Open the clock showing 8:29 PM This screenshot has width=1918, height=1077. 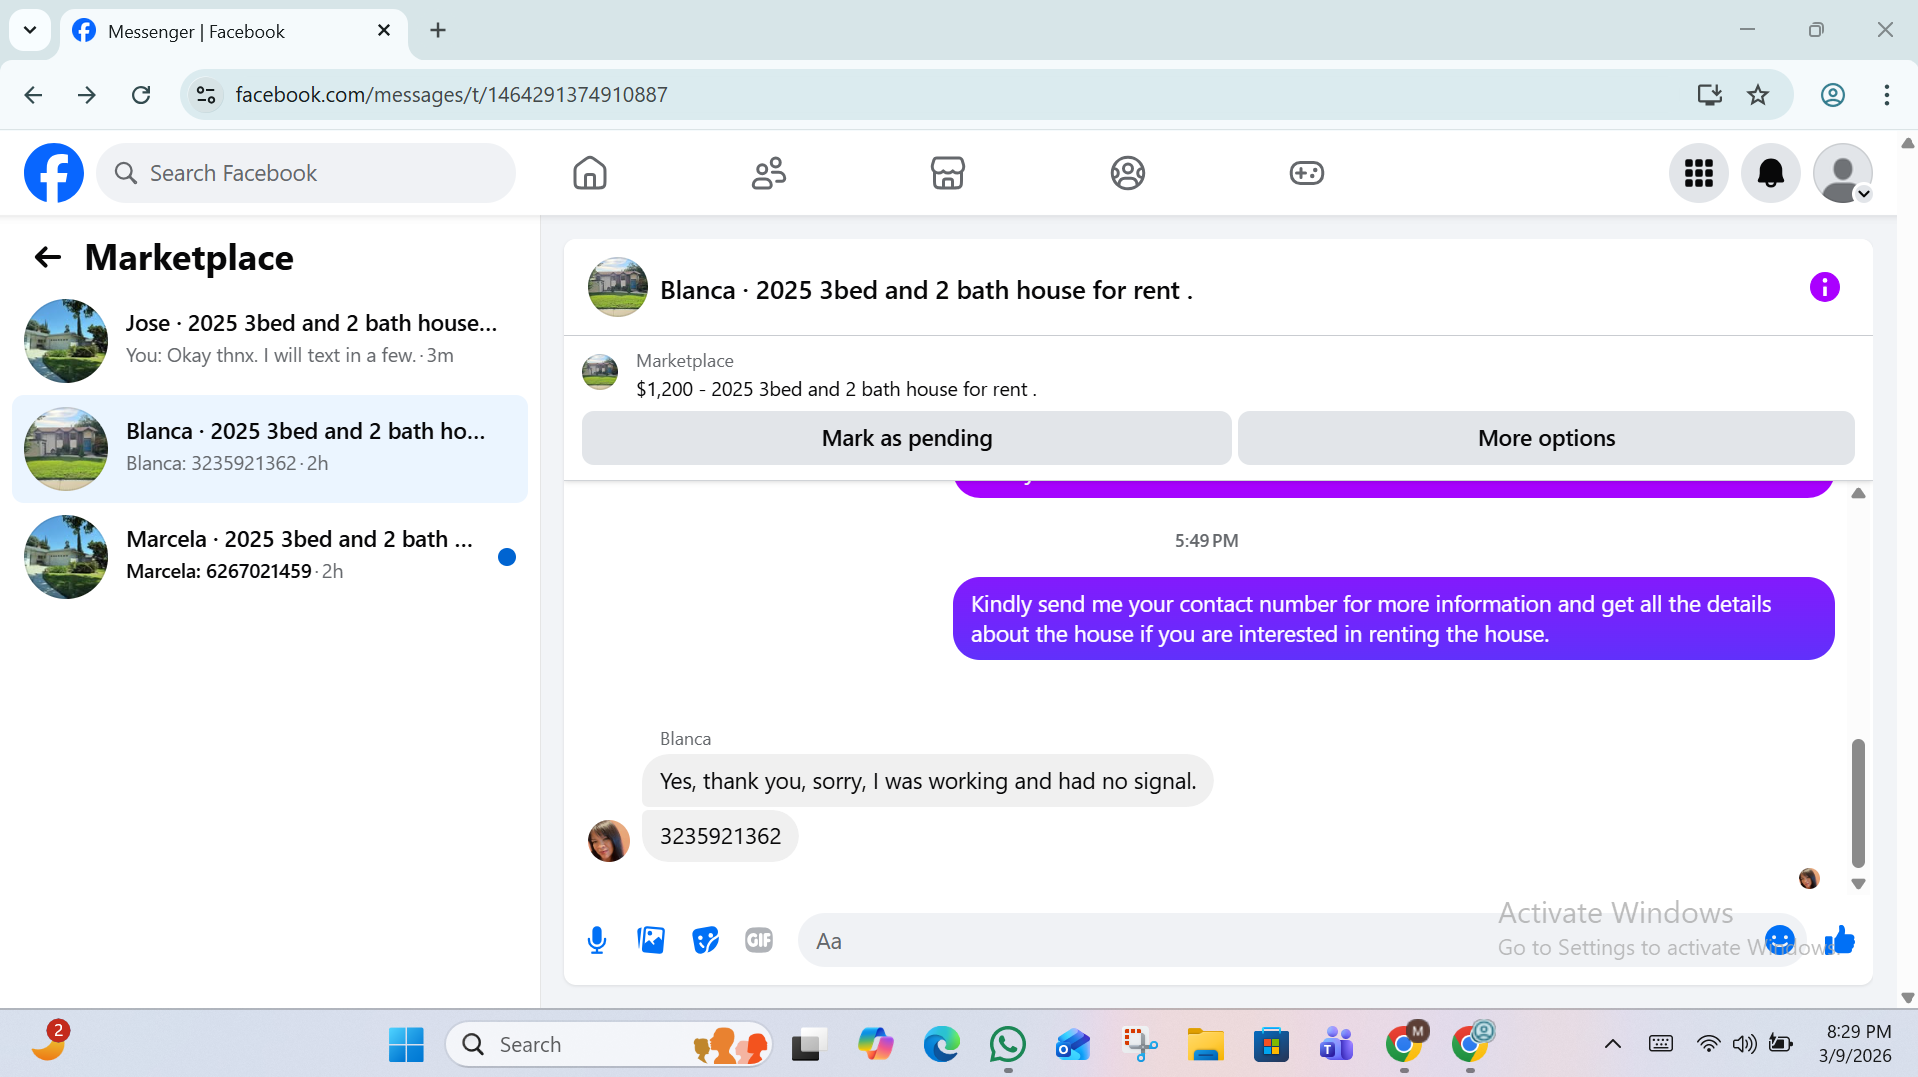pyautogui.click(x=1857, y=1043)
